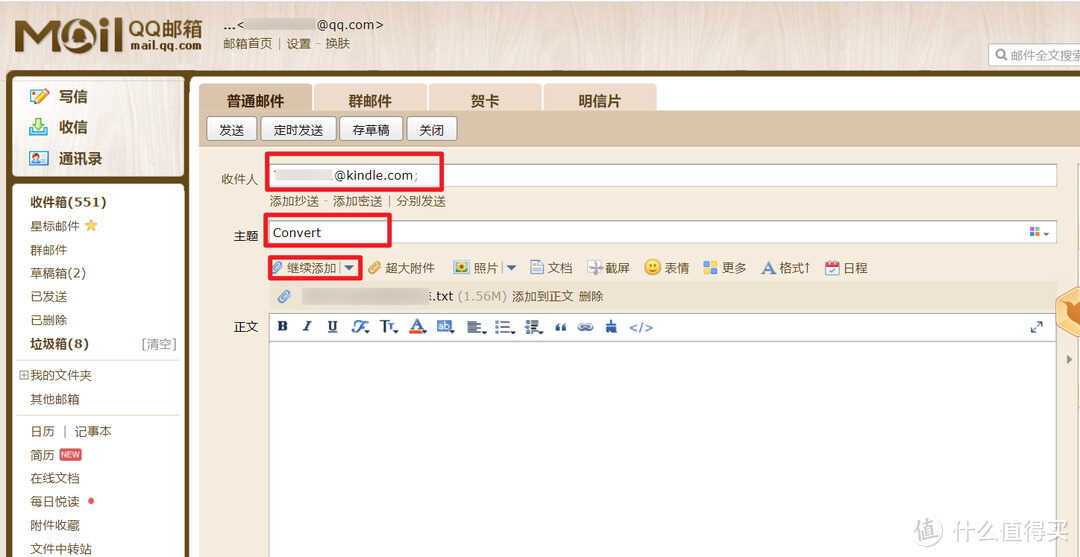Click 更多 for more insert options

[725, 268]
